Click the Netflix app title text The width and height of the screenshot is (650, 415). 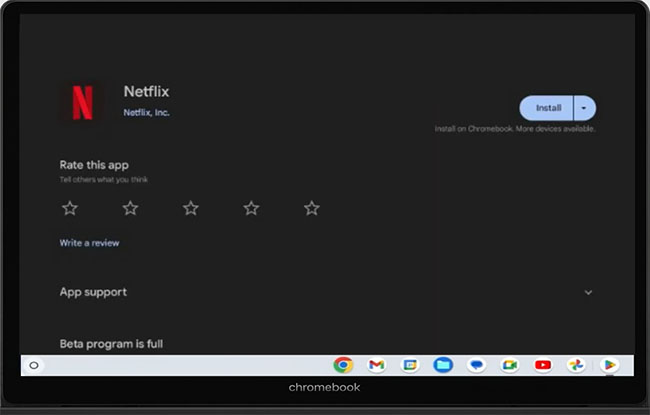(146, 91)
